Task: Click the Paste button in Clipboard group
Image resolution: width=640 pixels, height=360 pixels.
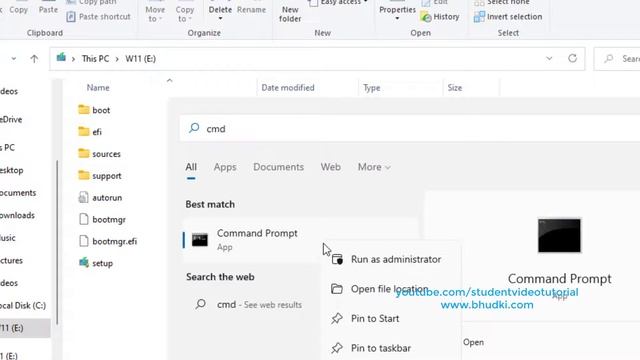Action: pyautogui.click(x=48, y=10)
